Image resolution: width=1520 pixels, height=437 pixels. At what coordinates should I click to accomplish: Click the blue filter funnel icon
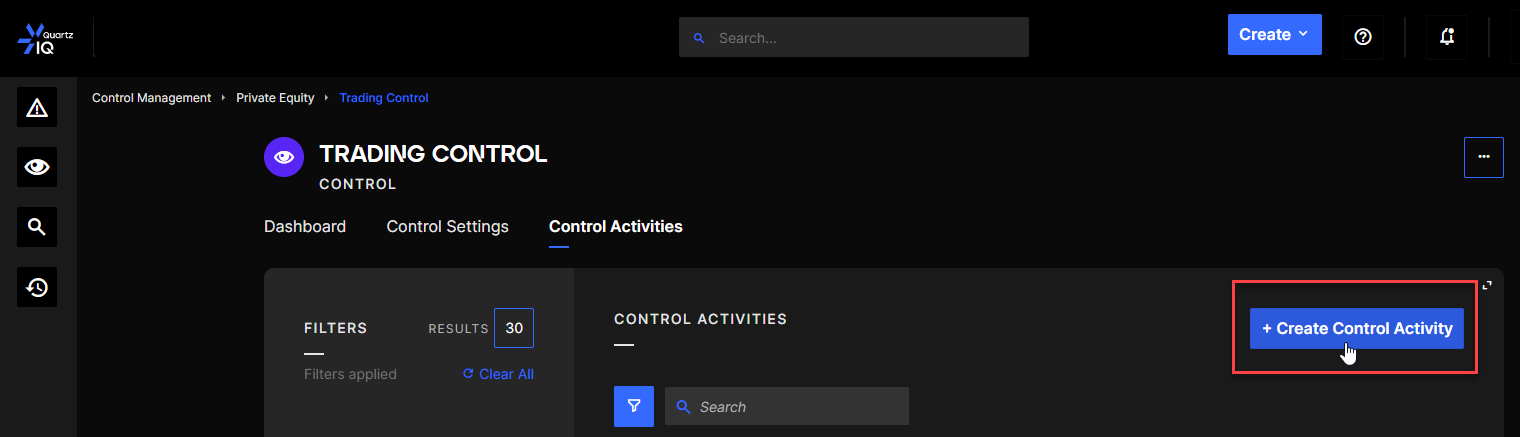point(634,407)
